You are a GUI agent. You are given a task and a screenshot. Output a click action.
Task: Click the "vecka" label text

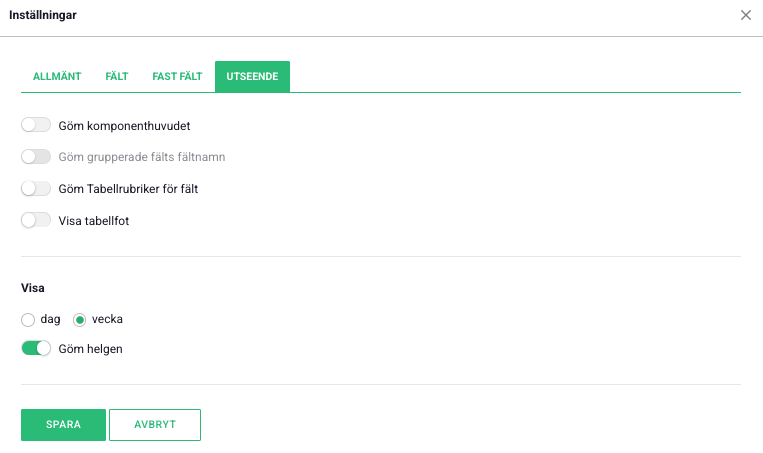click(108, 319)
